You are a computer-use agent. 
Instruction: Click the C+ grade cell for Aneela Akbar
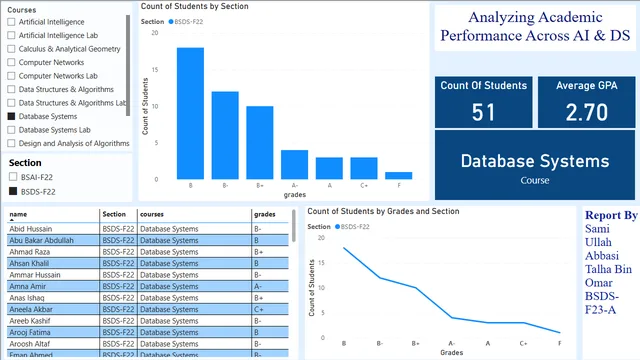270,309
